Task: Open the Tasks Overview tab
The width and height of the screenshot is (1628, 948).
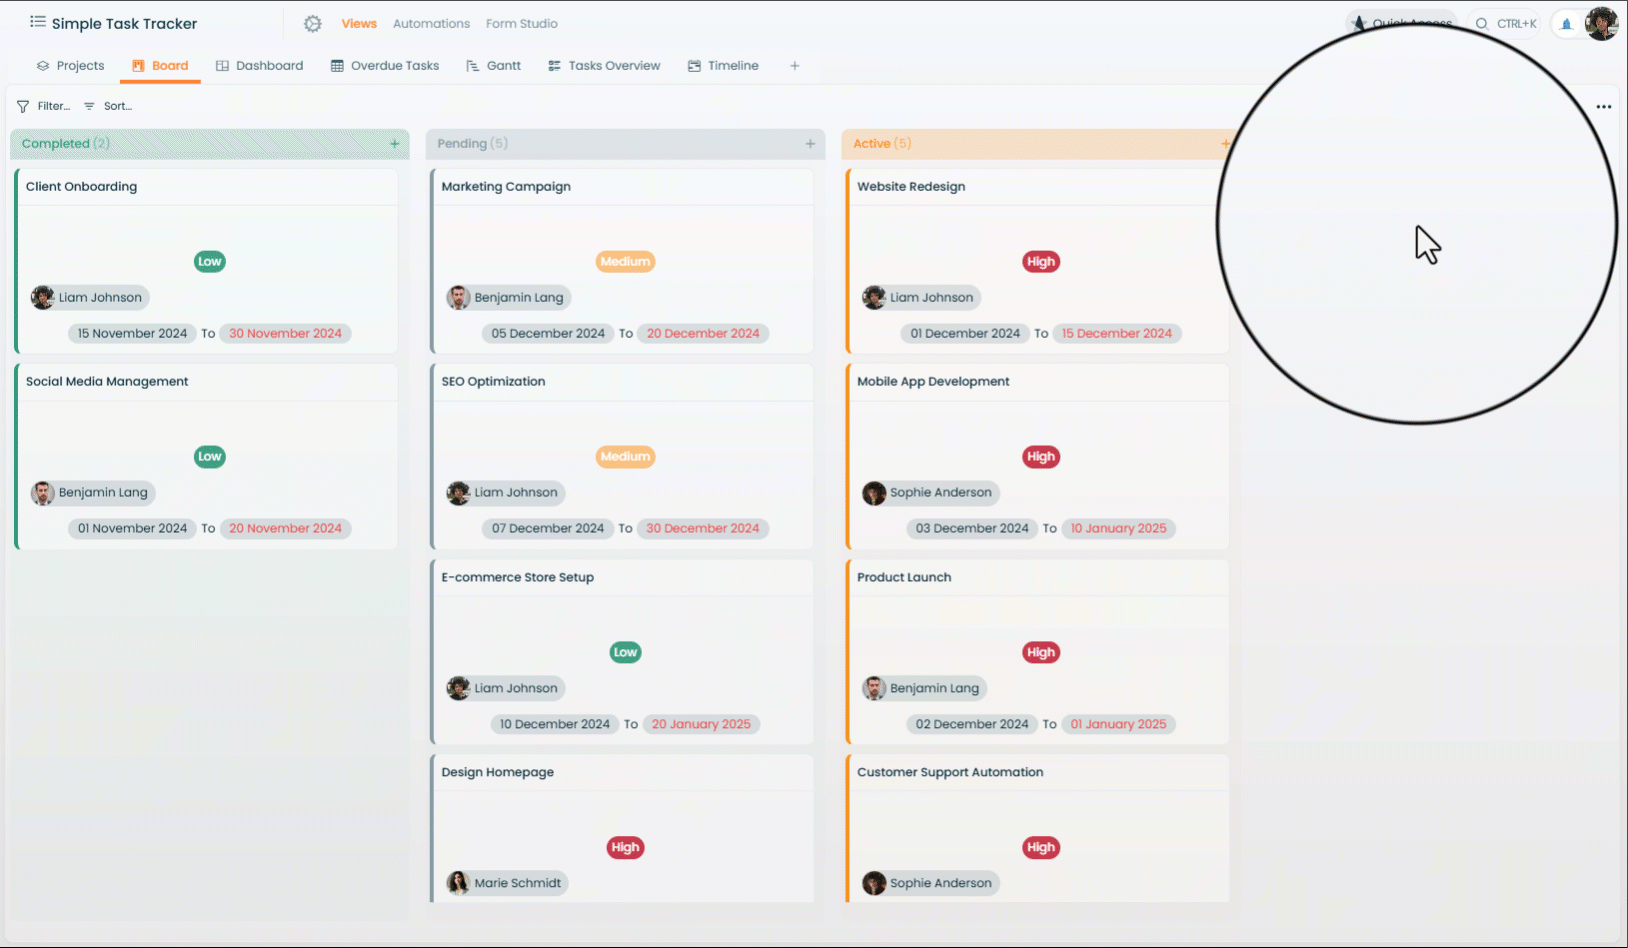Action: click(604, 66)
